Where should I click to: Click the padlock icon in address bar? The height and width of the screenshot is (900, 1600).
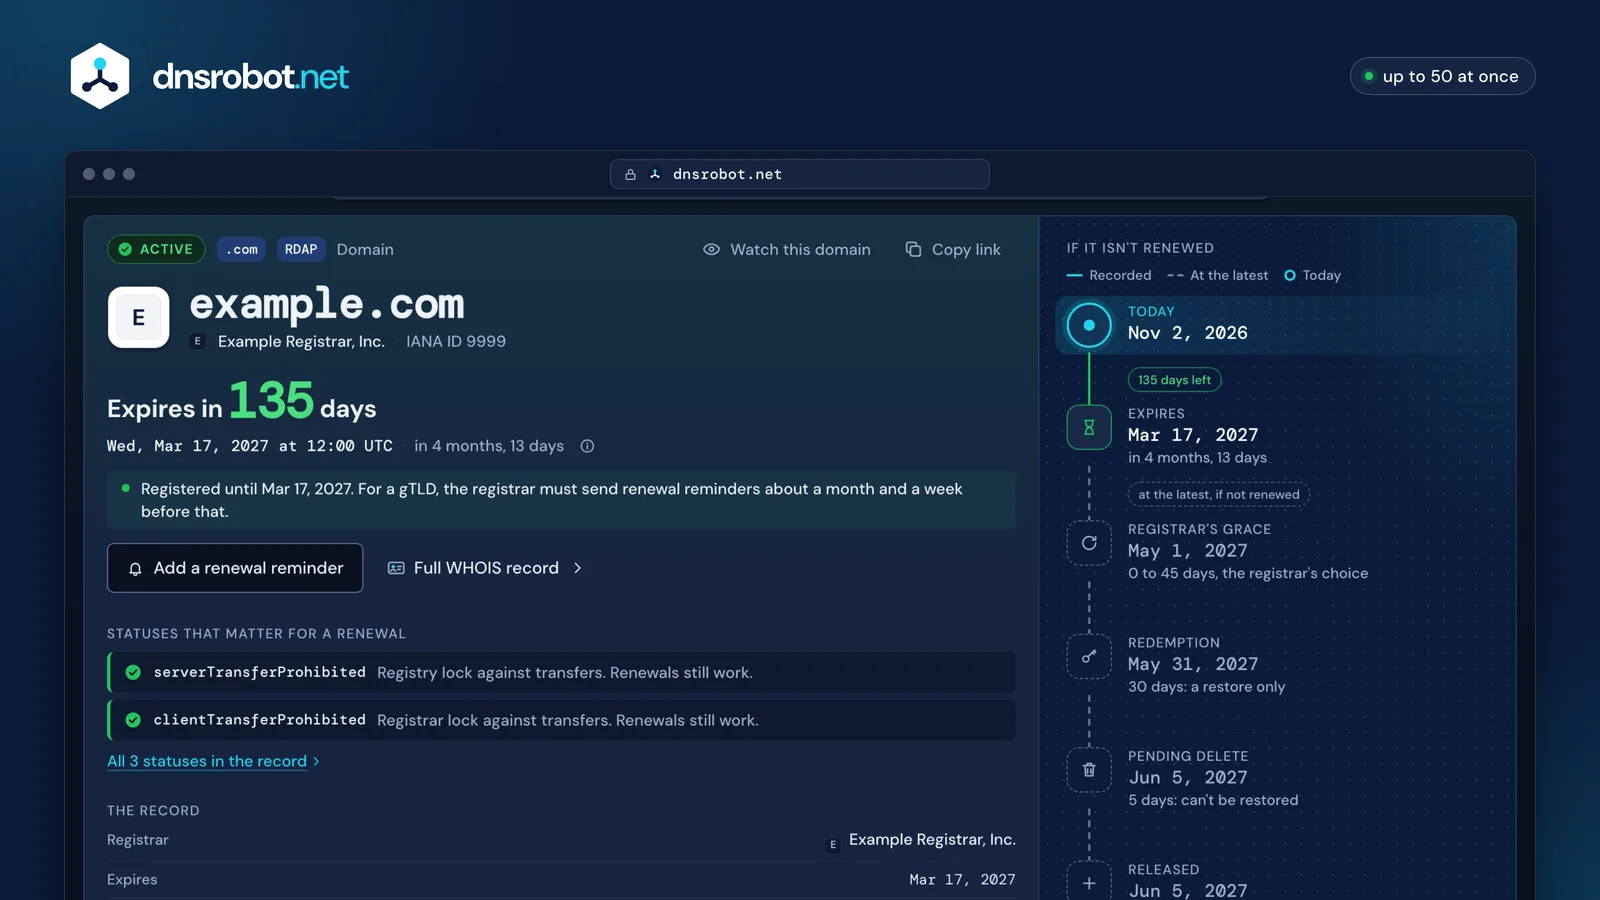pyautogui.click(x=630, y=174)
